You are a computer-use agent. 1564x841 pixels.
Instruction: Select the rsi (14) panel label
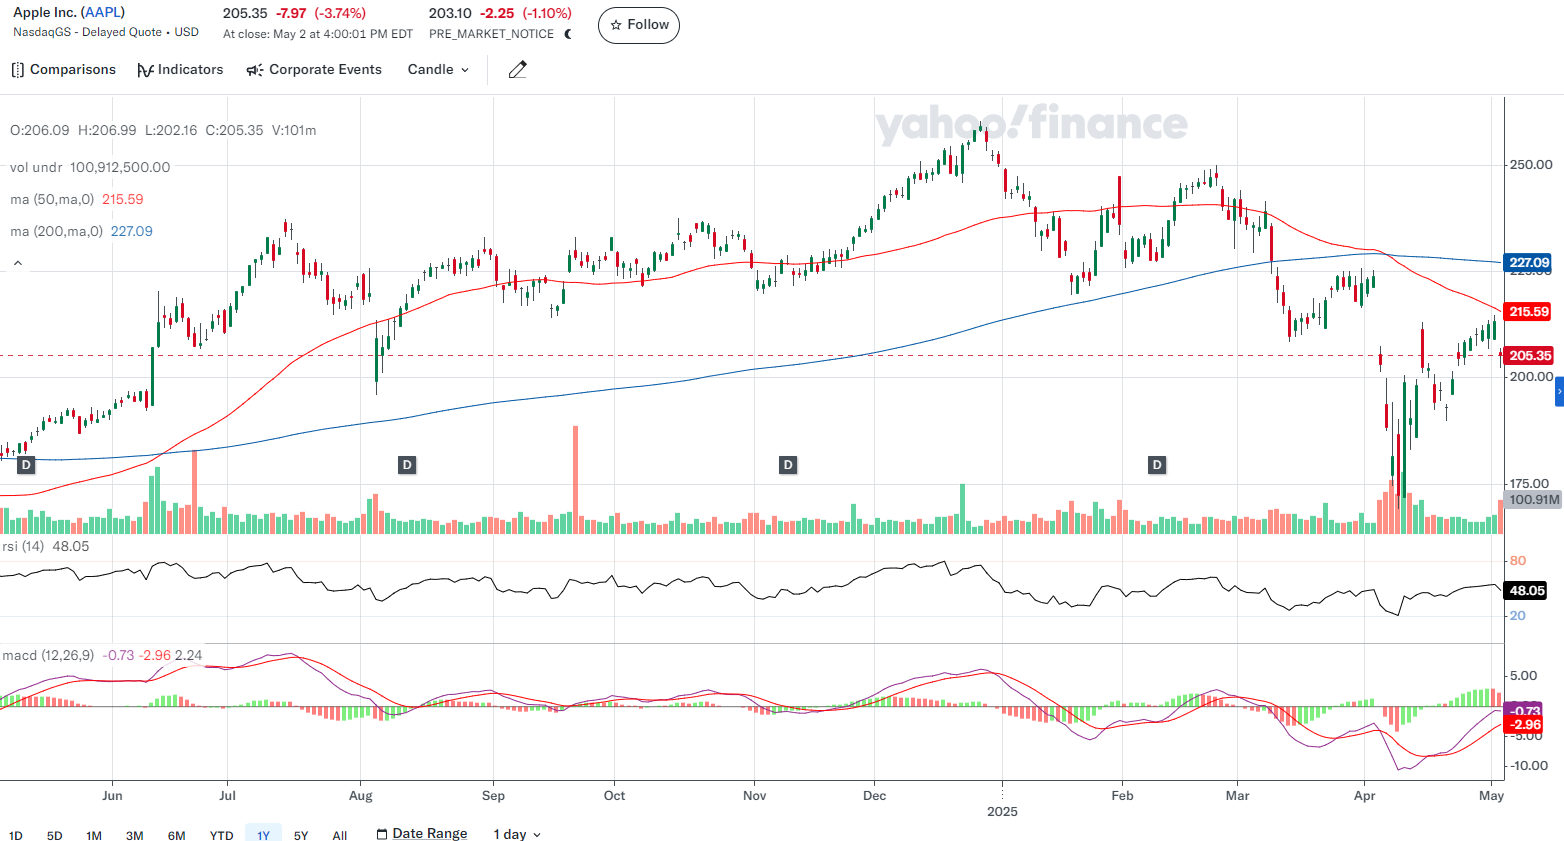[23, 547]
